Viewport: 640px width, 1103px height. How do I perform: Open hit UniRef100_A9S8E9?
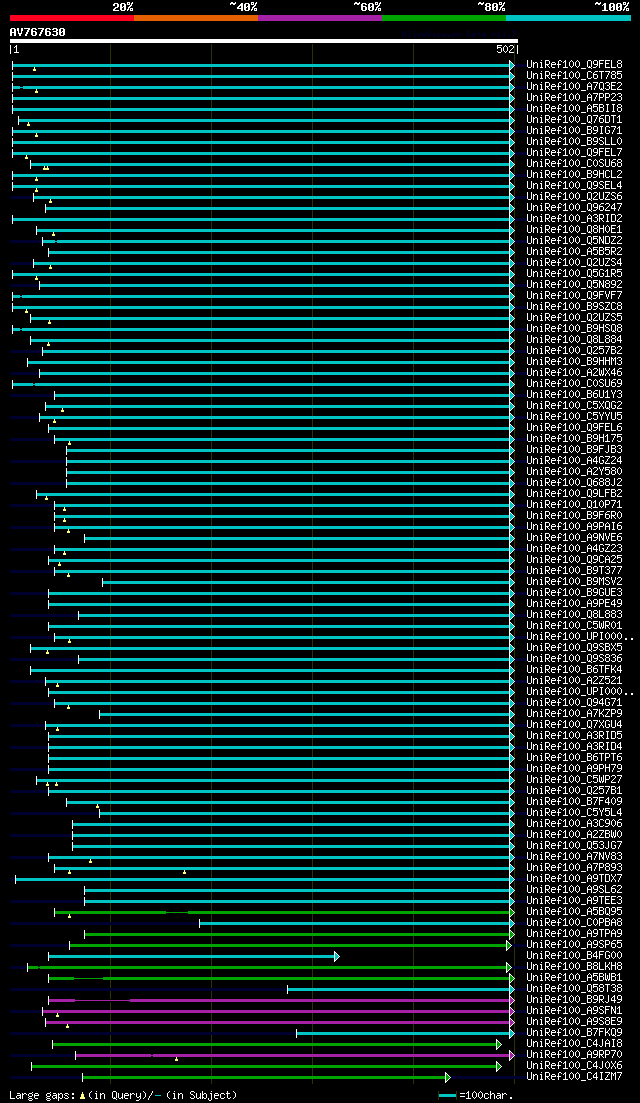[574, 1021]
